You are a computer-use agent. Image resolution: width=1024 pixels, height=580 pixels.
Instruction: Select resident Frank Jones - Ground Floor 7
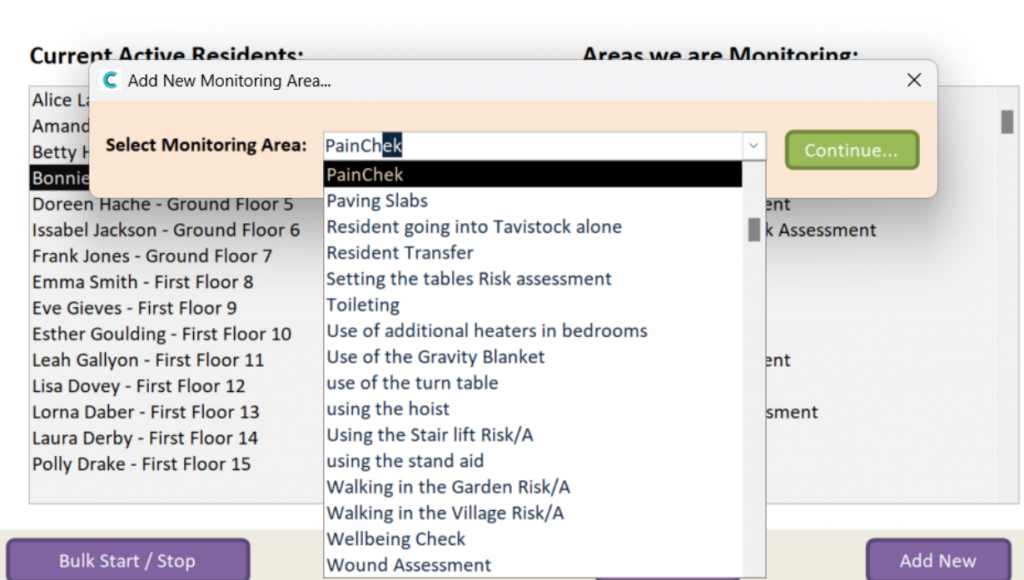coord(152,256)
